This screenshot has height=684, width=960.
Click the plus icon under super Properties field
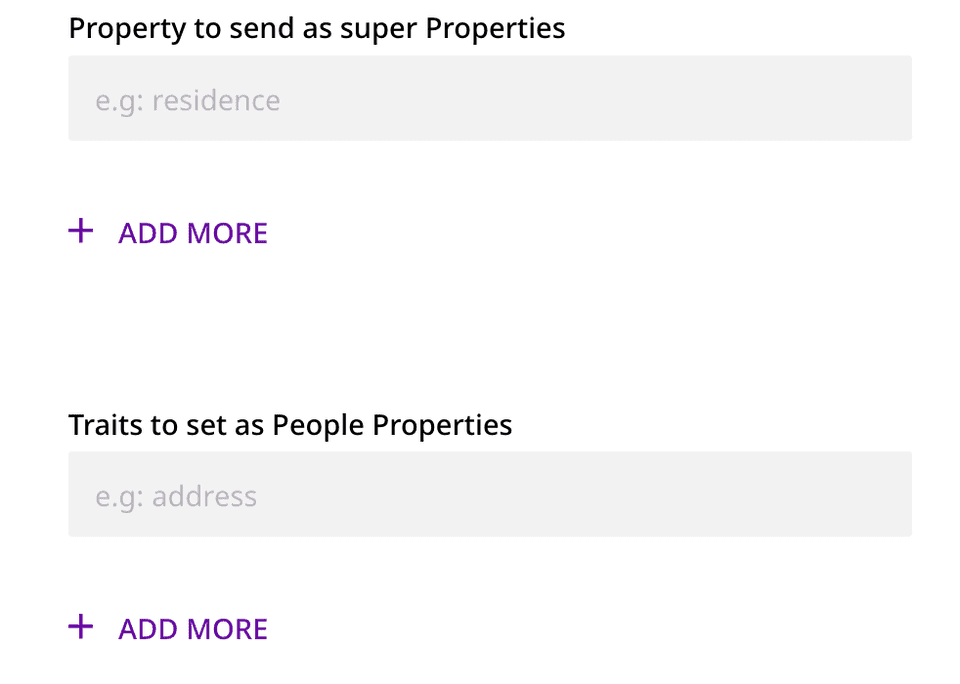[80, 232]
